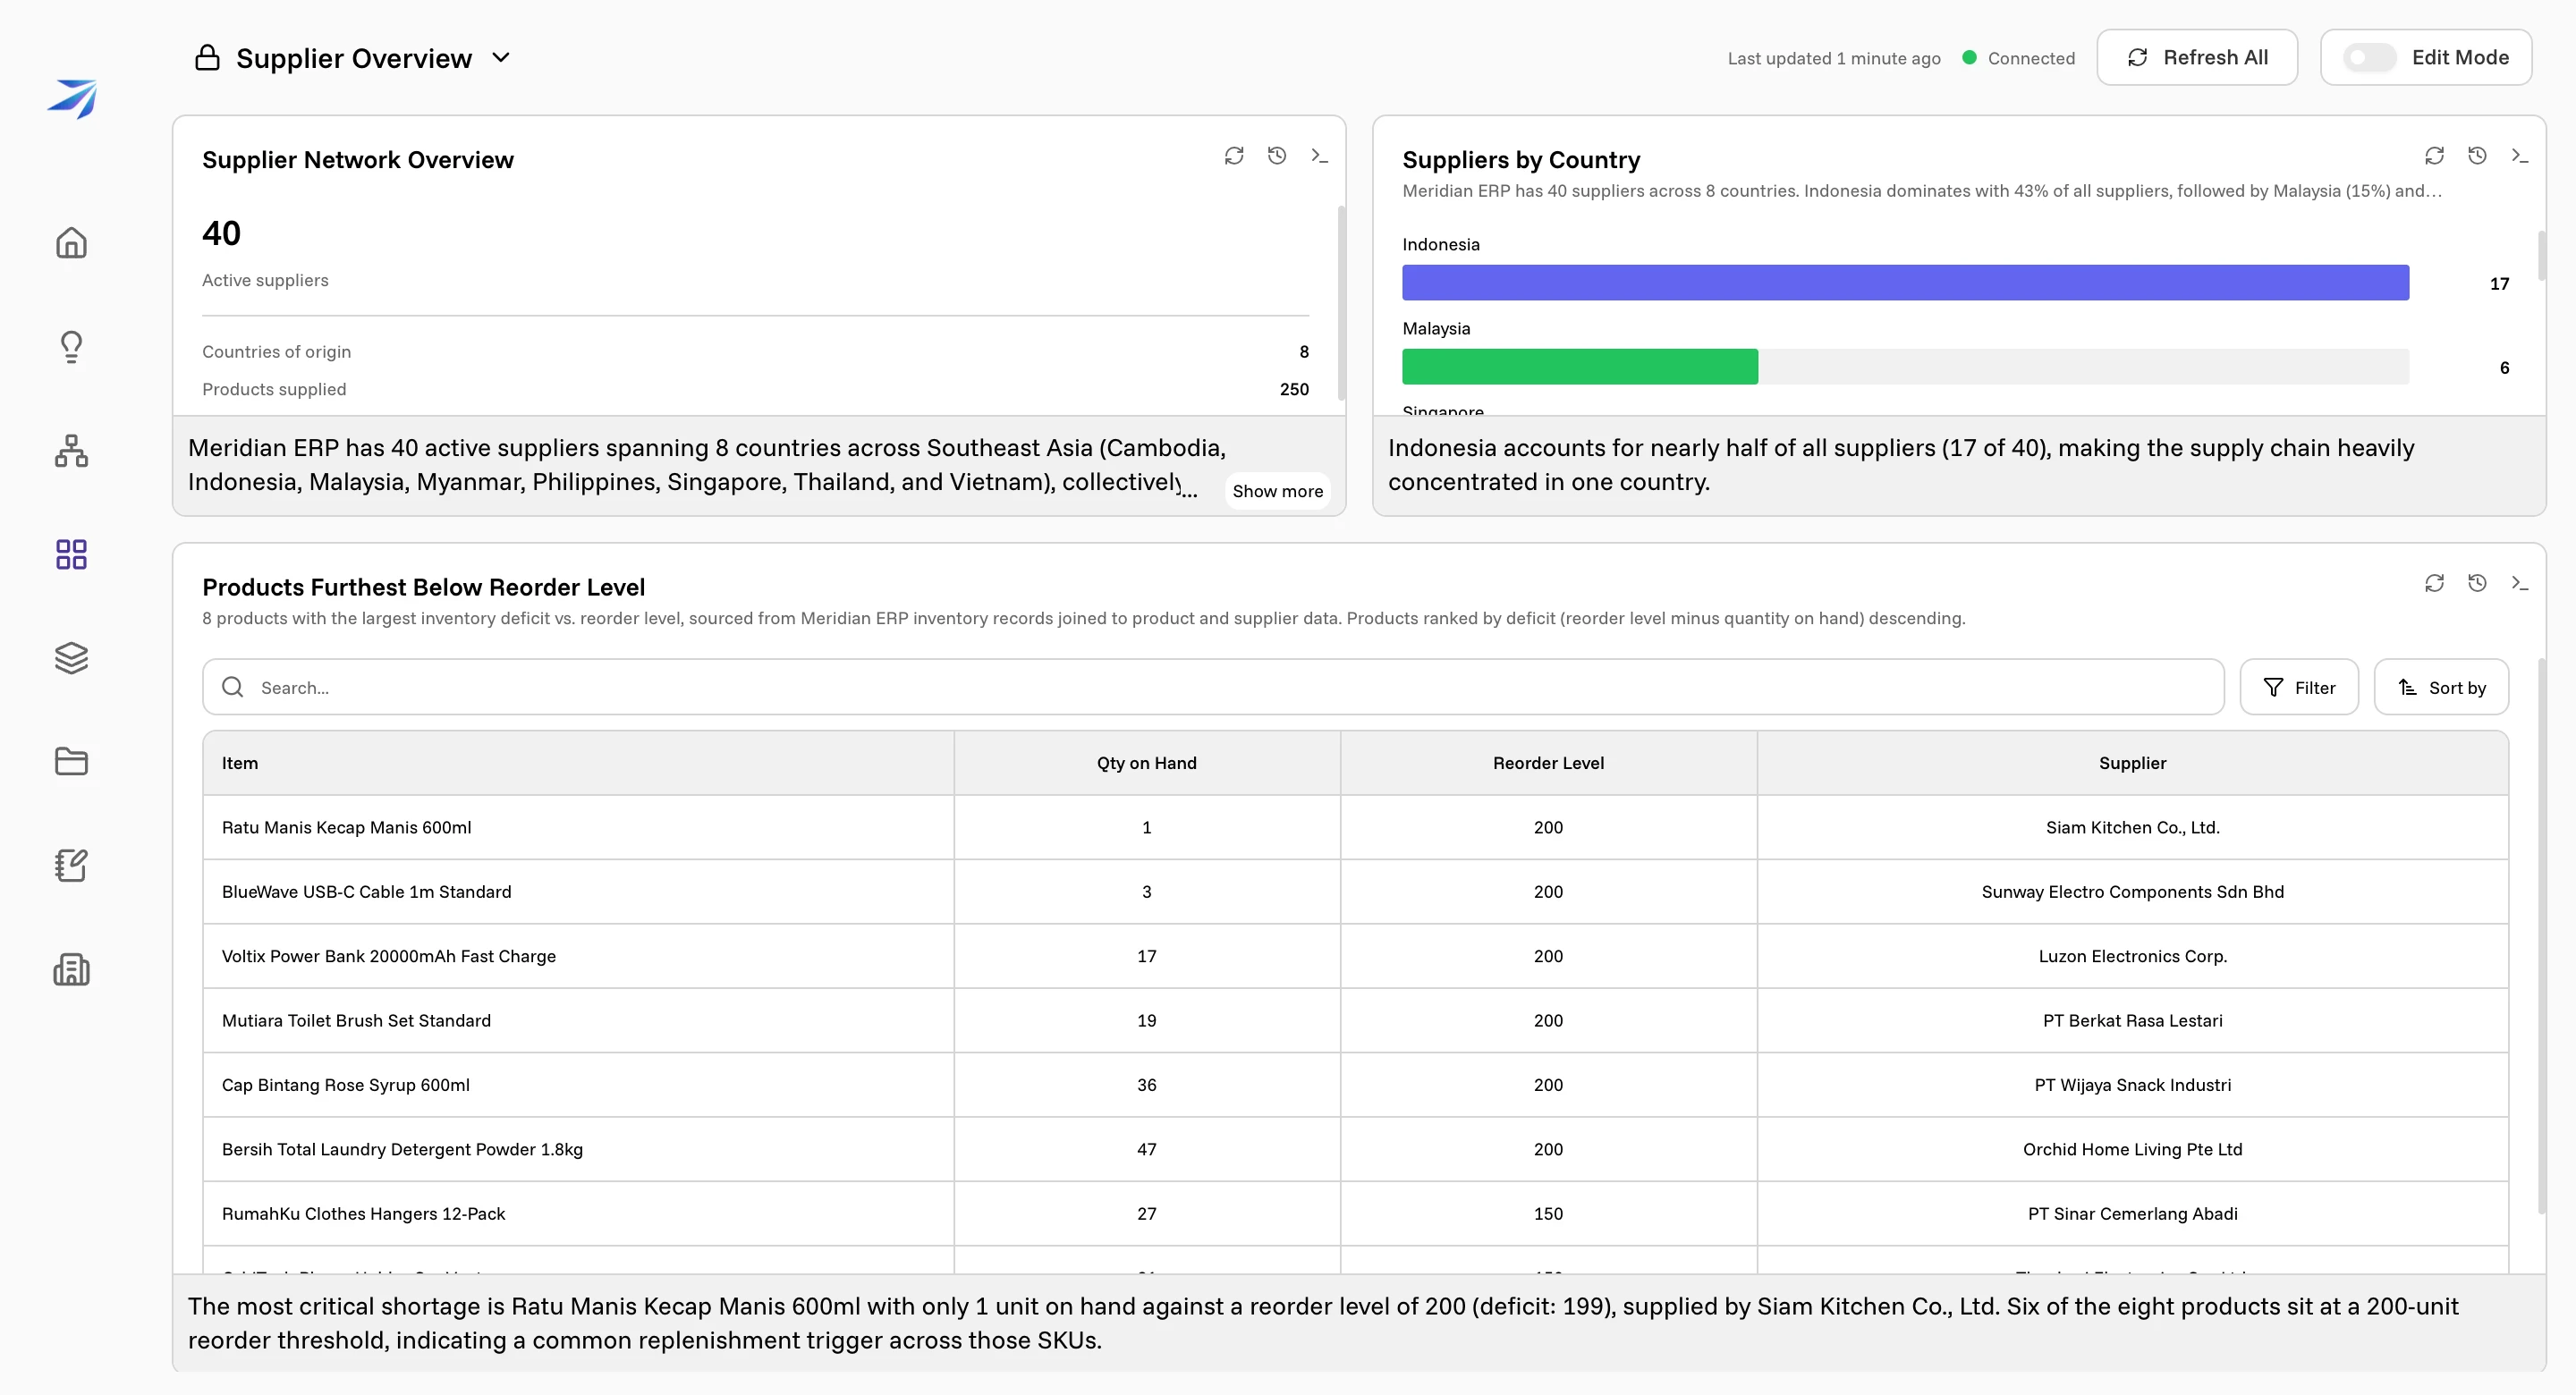Click Show more on the supplier summary

coord(1277,491)
